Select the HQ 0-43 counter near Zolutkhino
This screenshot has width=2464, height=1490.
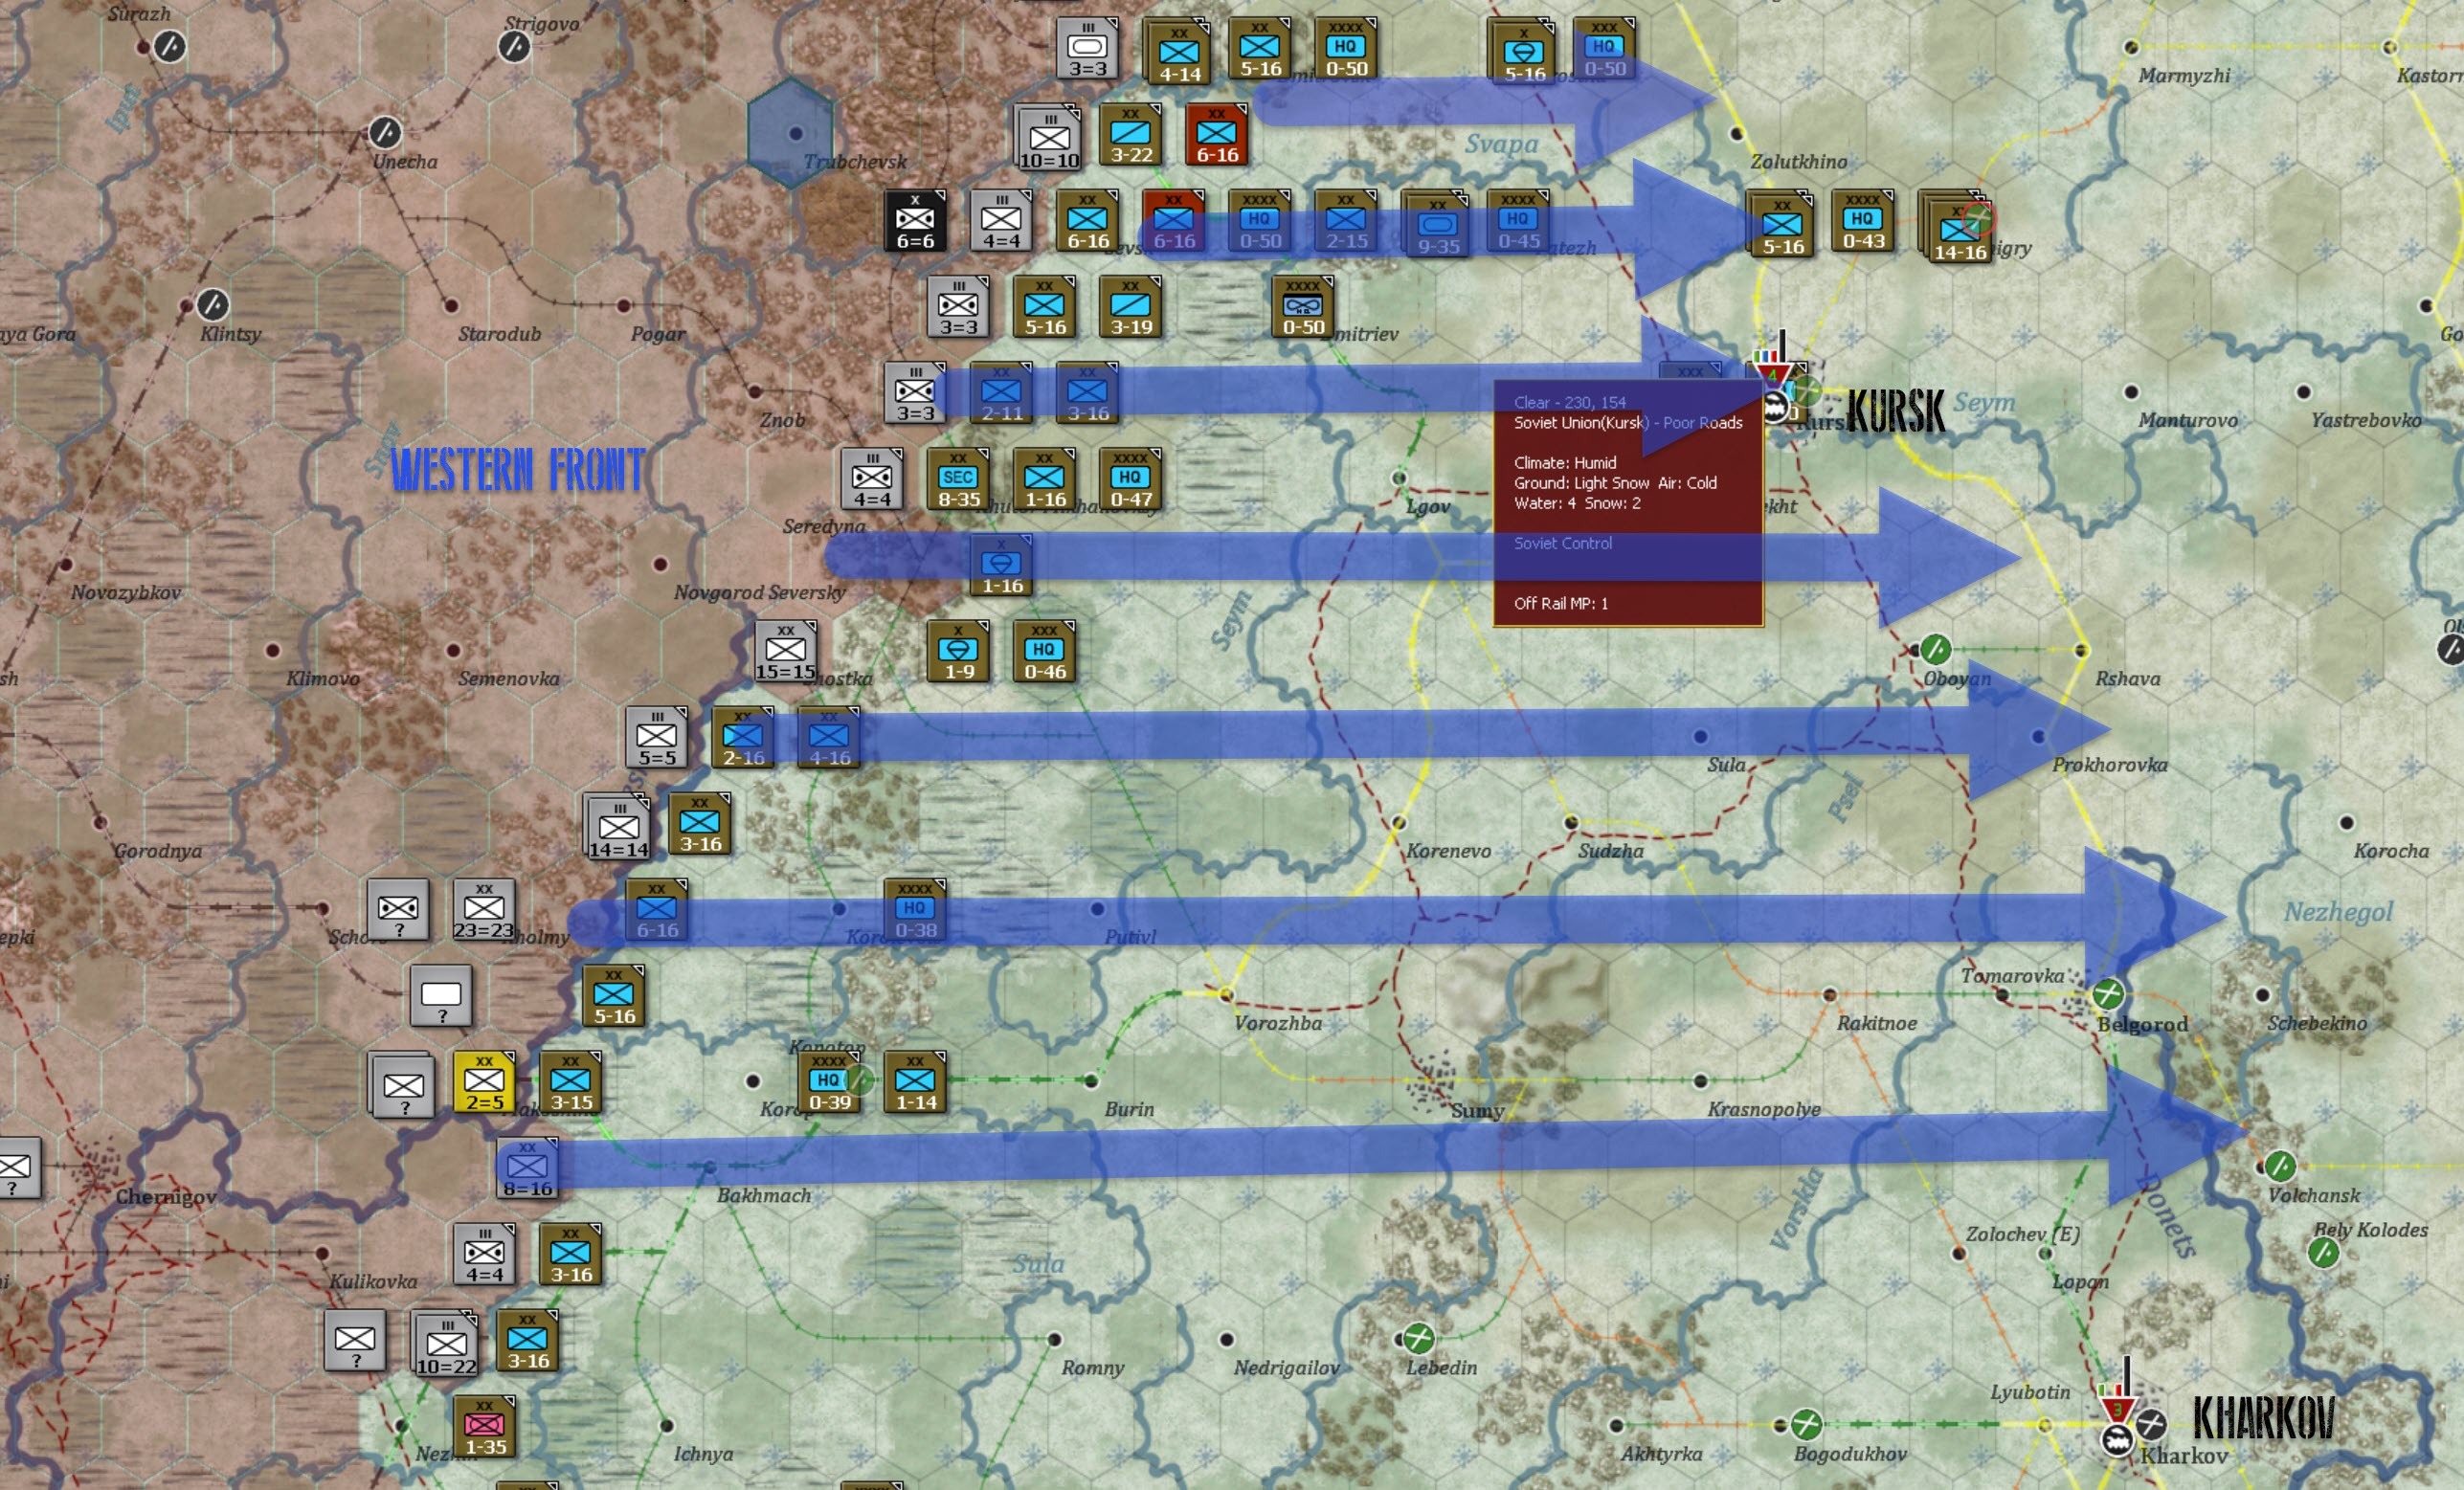(x=1862, y=220)
